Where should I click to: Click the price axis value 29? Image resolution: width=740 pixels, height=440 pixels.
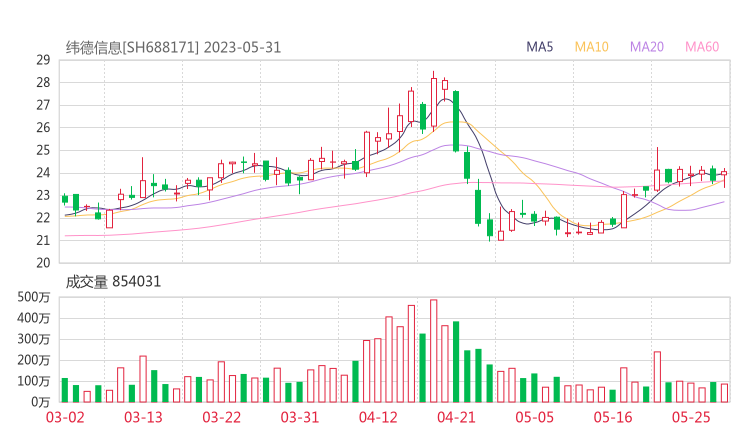(x=43, y=60)
